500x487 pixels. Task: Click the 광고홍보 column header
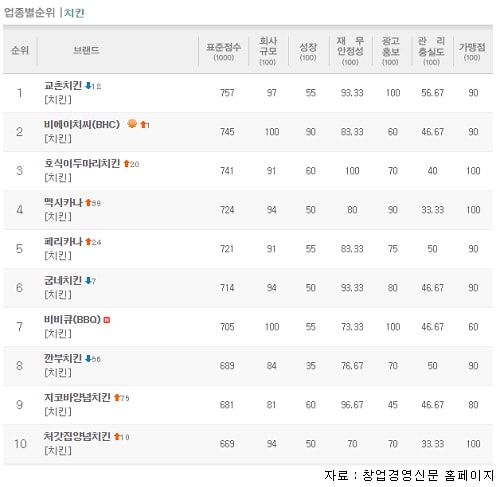point(390,51)
